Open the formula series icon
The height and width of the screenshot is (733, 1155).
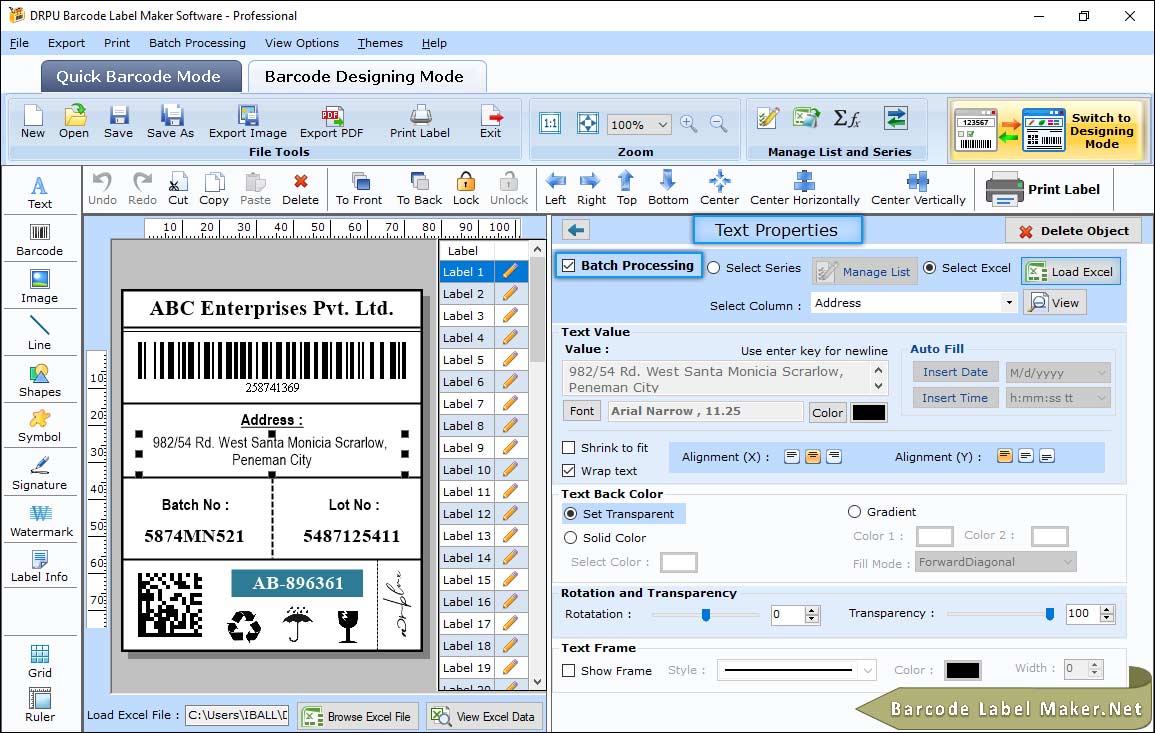[x=847, y=118]
